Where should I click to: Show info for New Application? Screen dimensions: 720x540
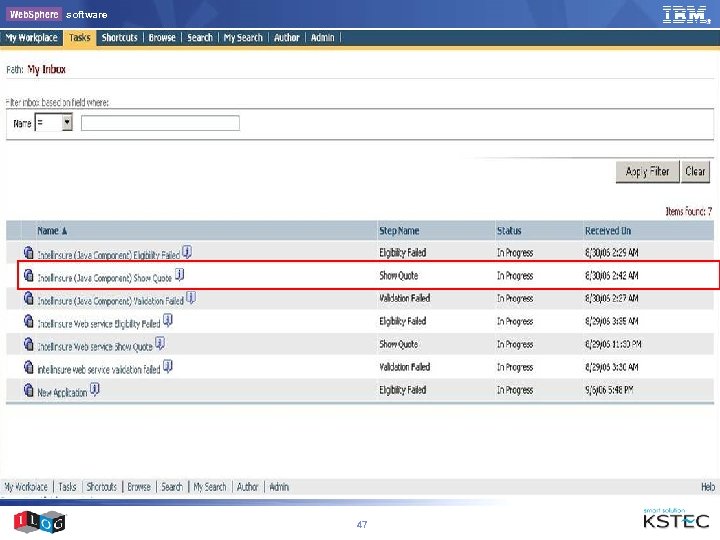(95, 389)
